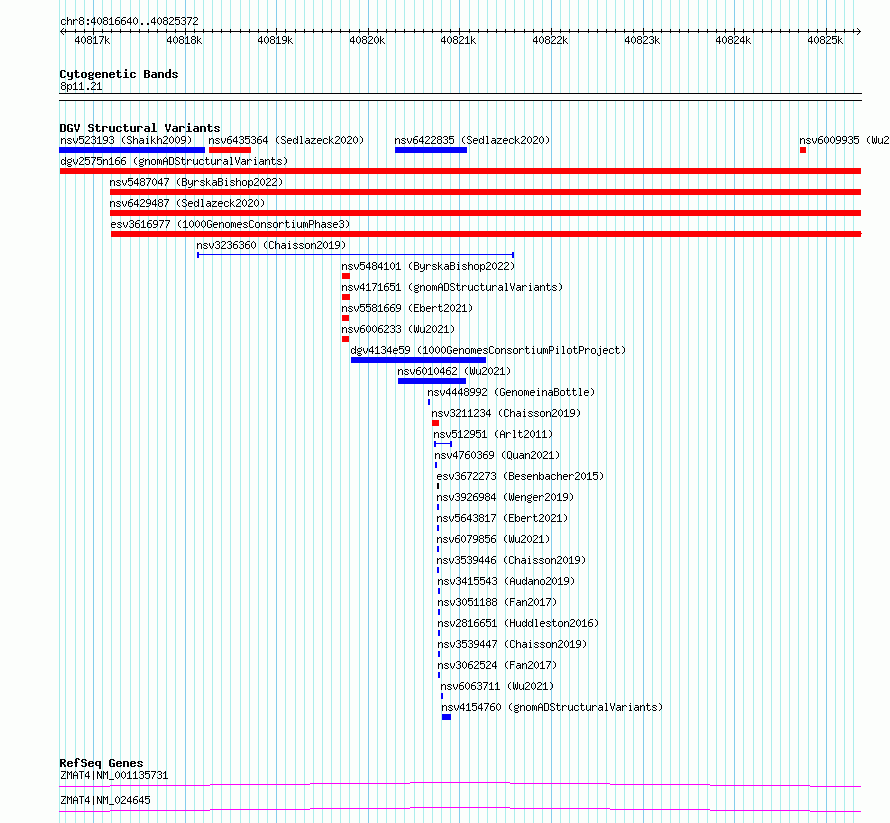
Task: Click nsv6079856 (Wu2021) label
Action: [x=493, y=539]
